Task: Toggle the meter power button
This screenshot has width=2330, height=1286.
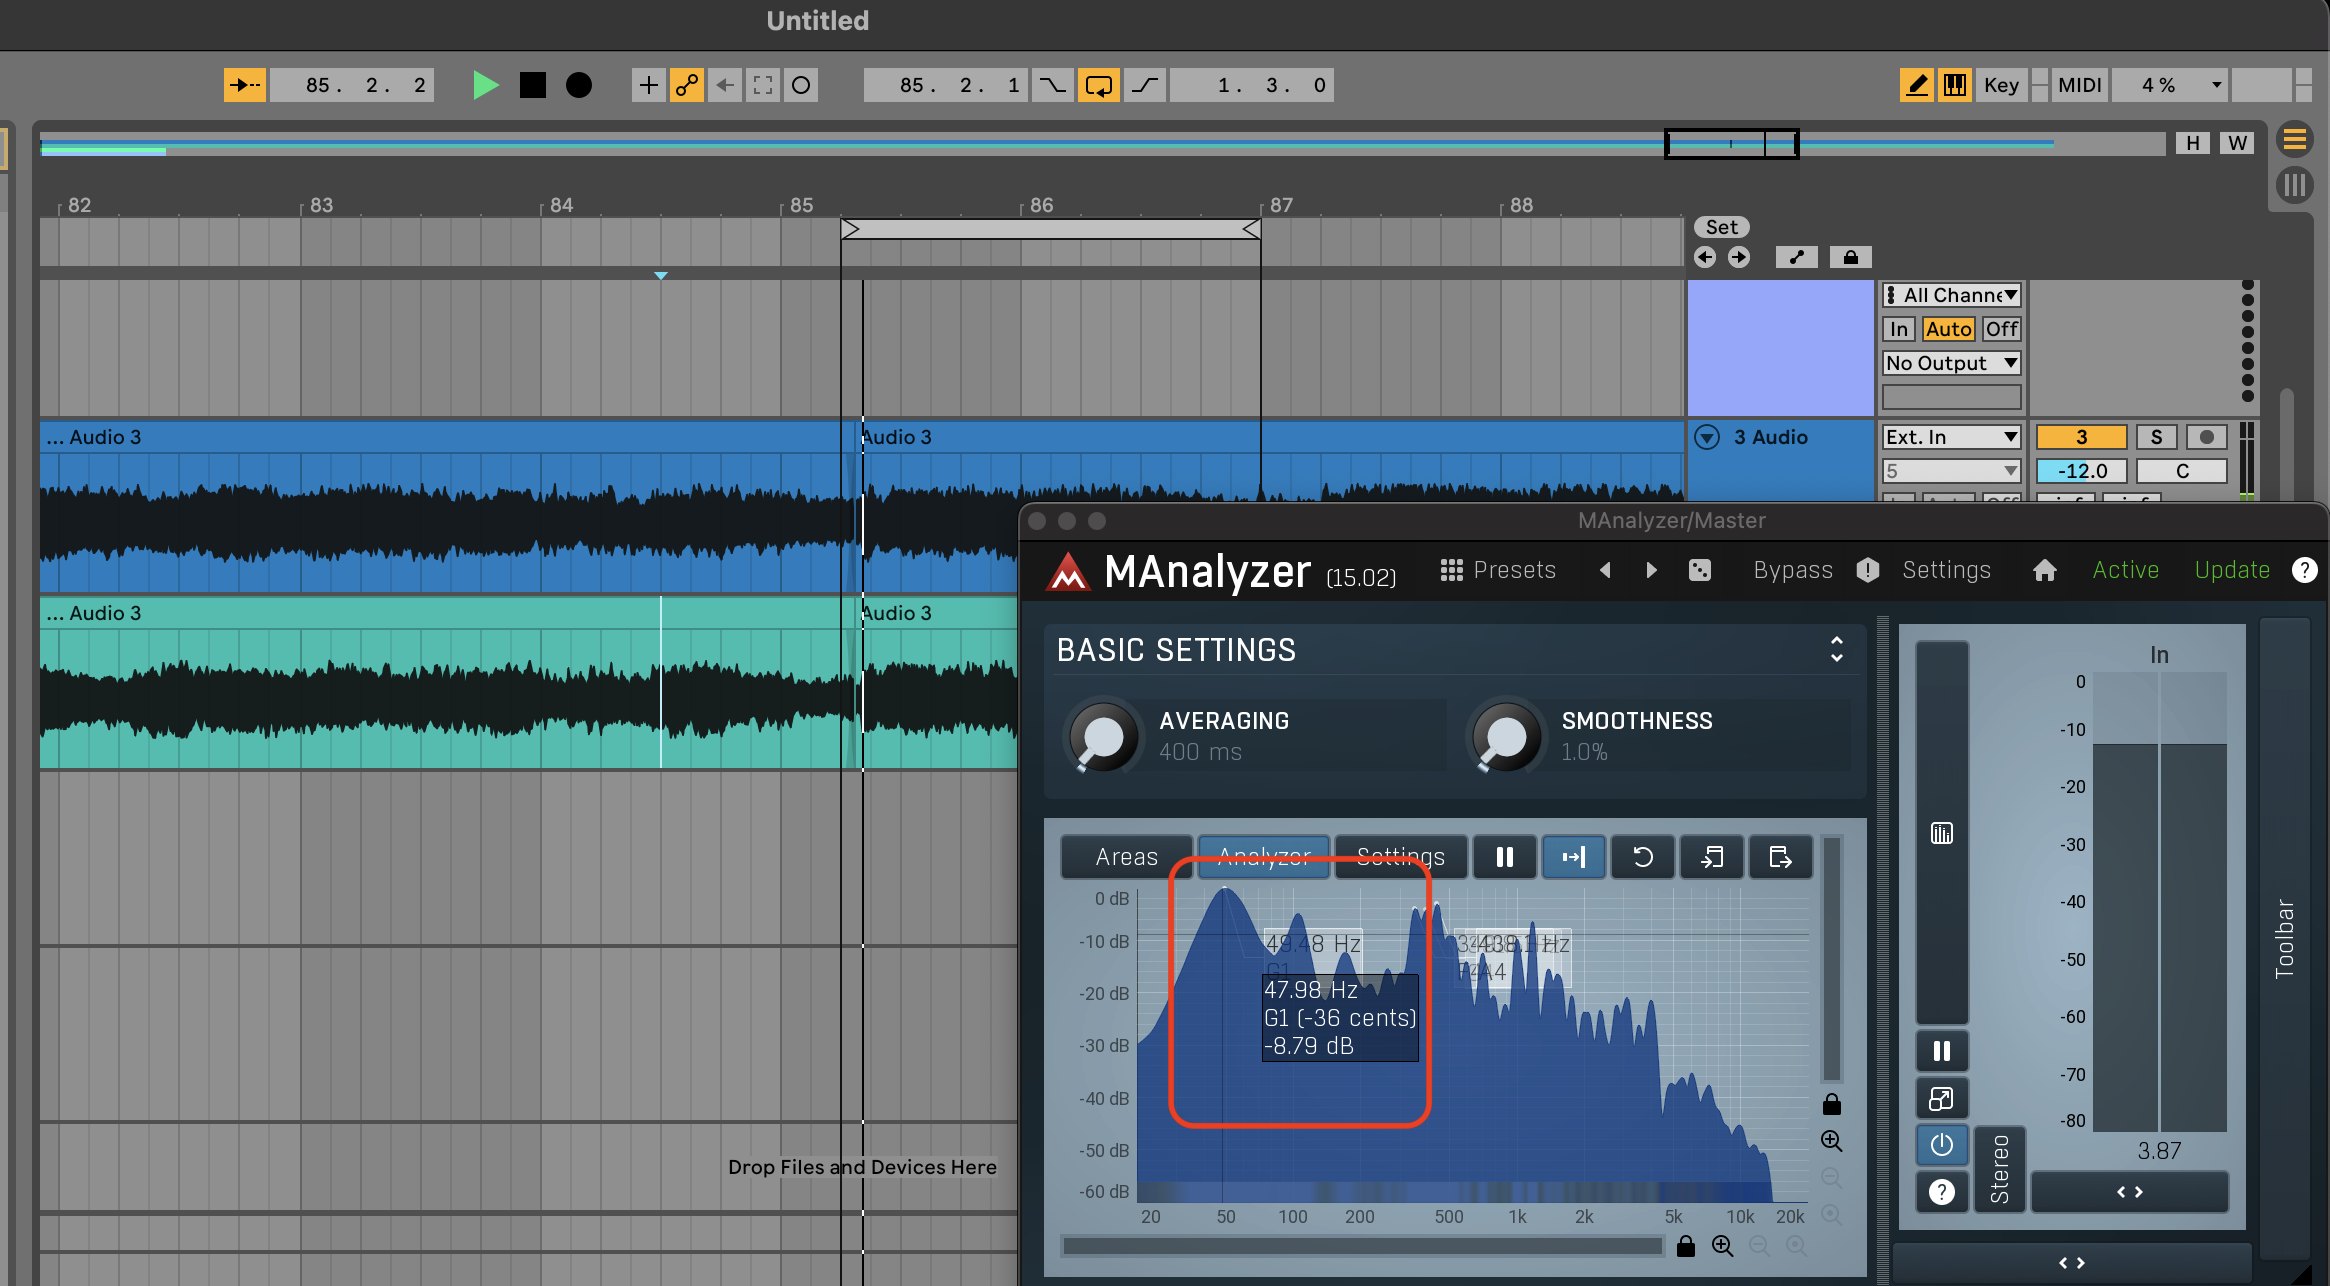Action: (x=1941, y=1145)
